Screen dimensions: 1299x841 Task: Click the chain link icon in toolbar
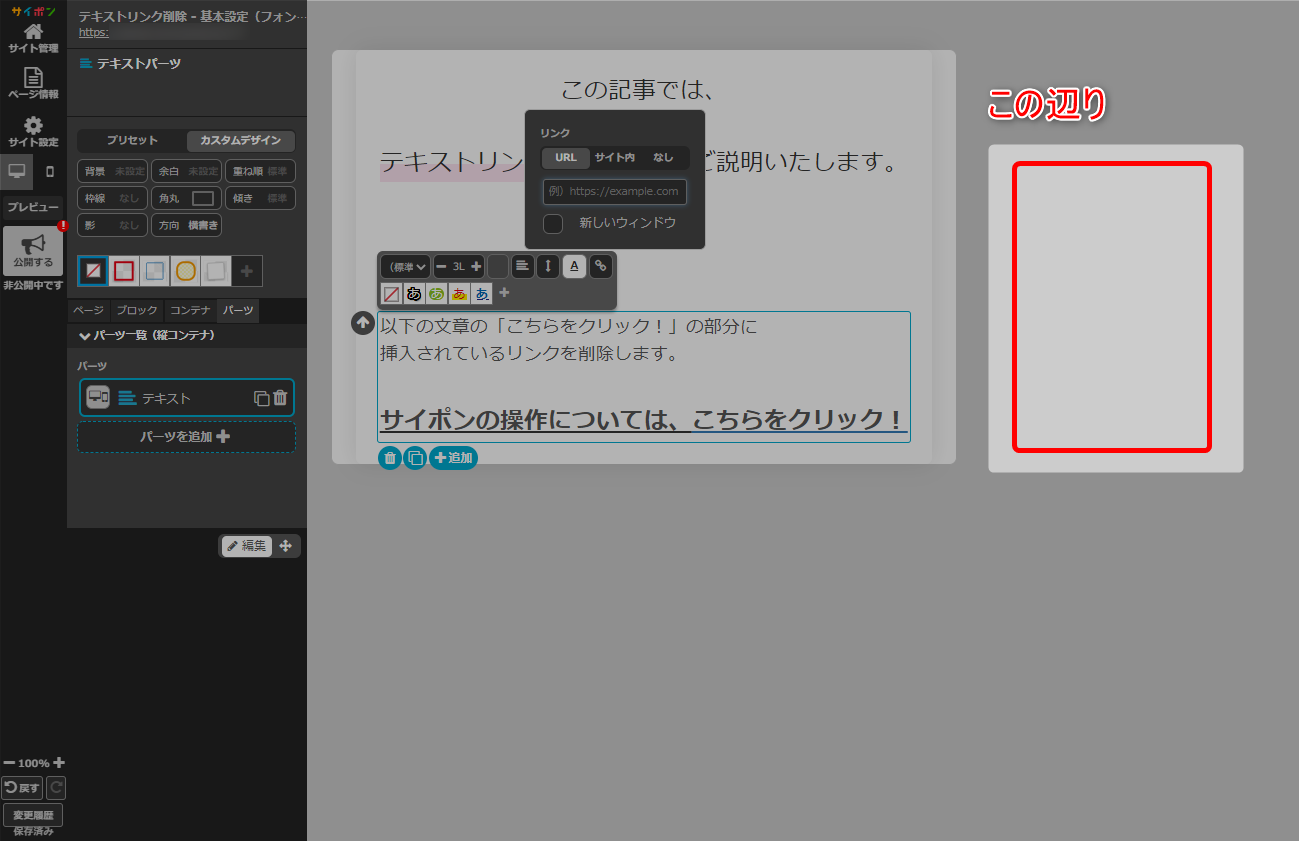coord(600,266)
